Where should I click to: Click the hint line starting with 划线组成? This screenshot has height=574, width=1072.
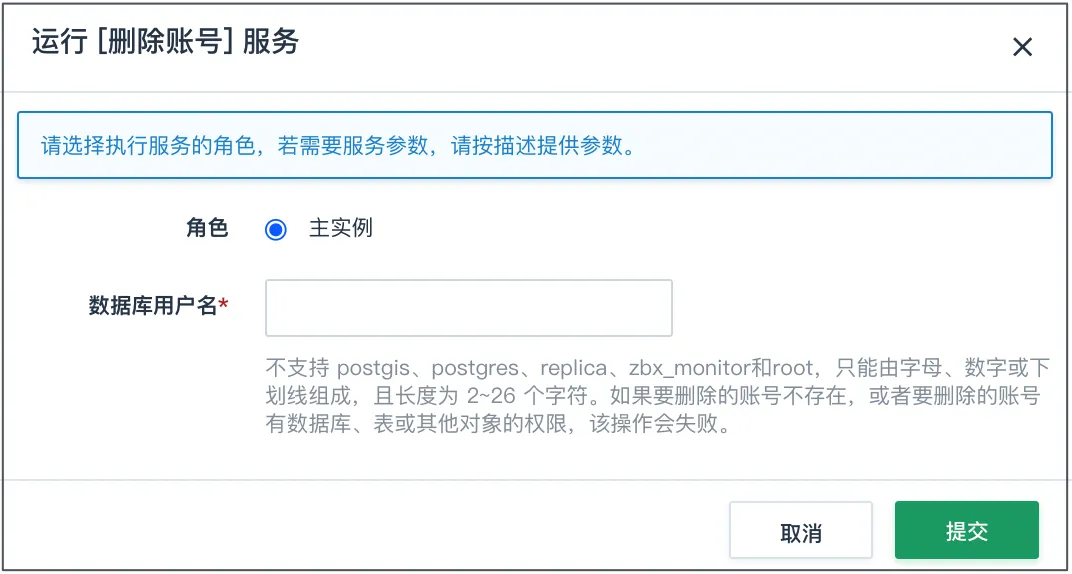pyautogui.click(x=653, y=396)
